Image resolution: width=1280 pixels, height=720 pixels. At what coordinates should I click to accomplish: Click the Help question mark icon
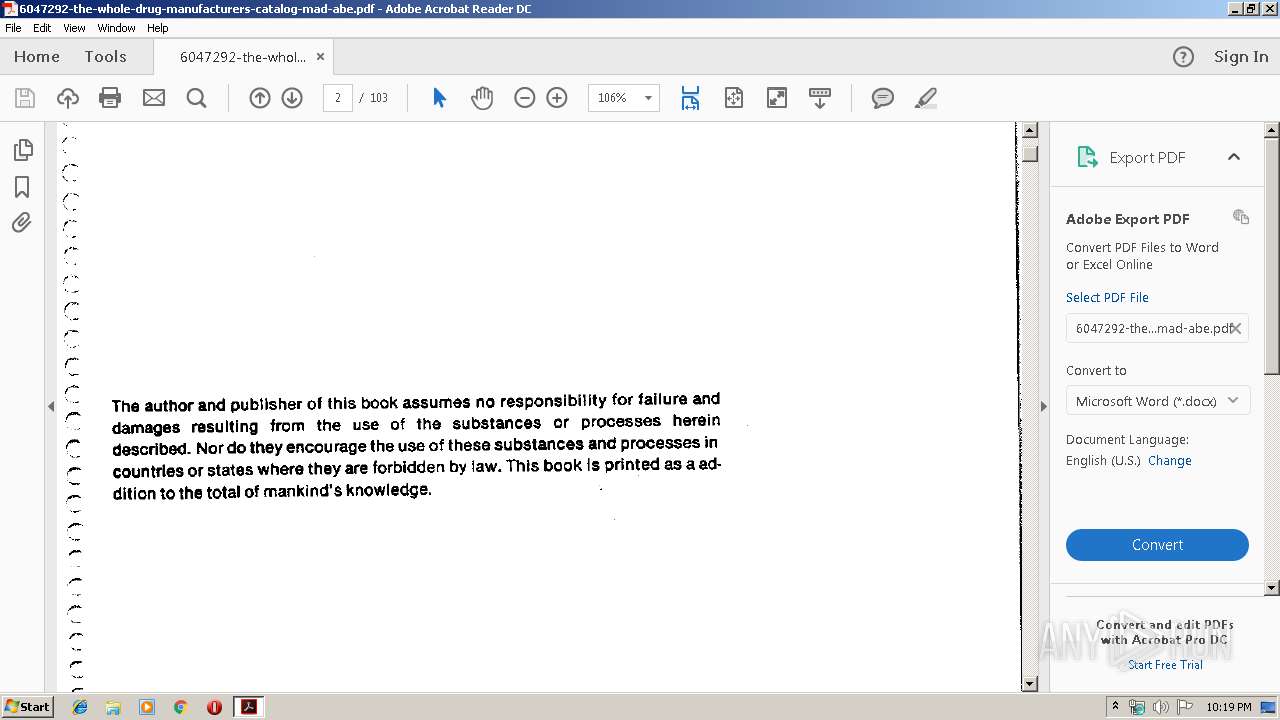point(1183,57)
